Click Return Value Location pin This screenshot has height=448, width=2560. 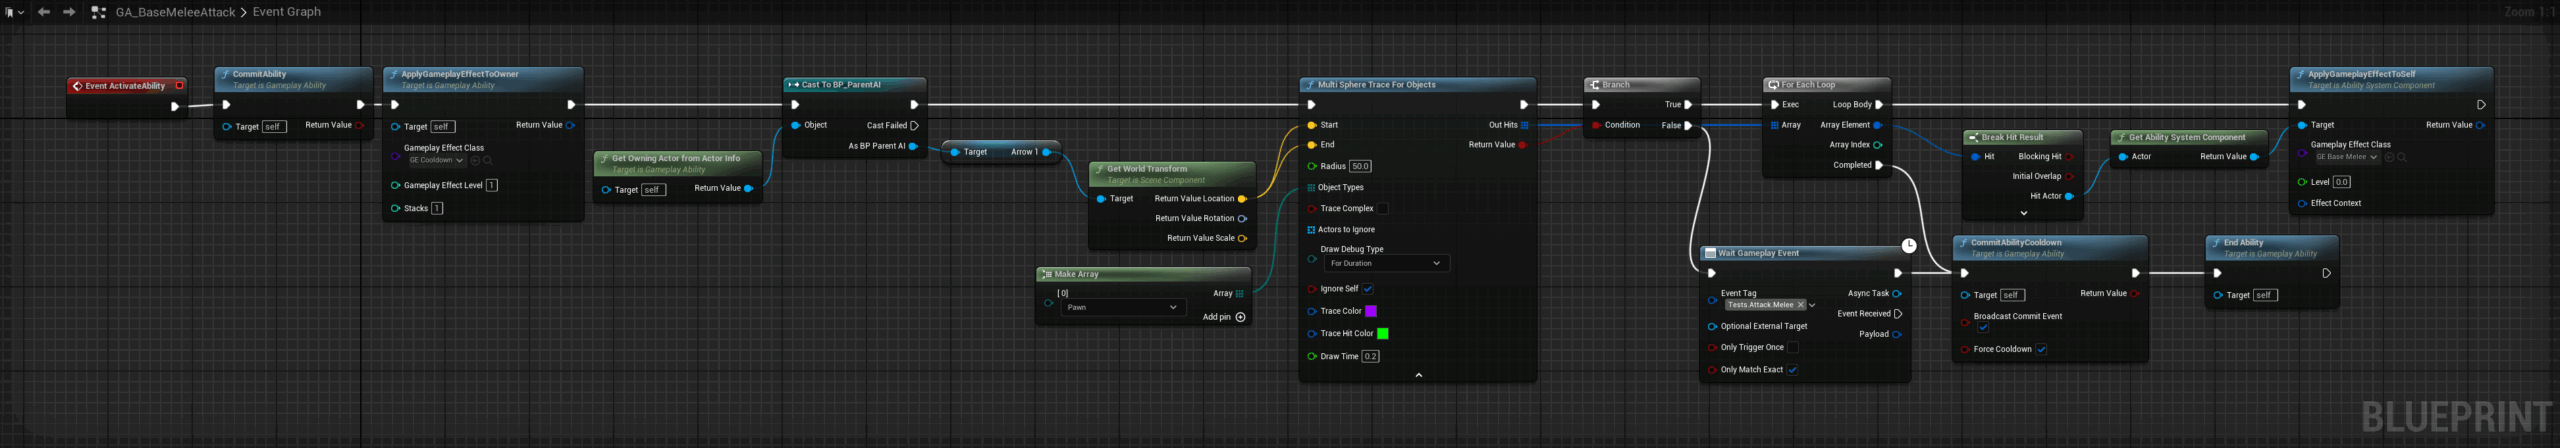[1242, 199]
